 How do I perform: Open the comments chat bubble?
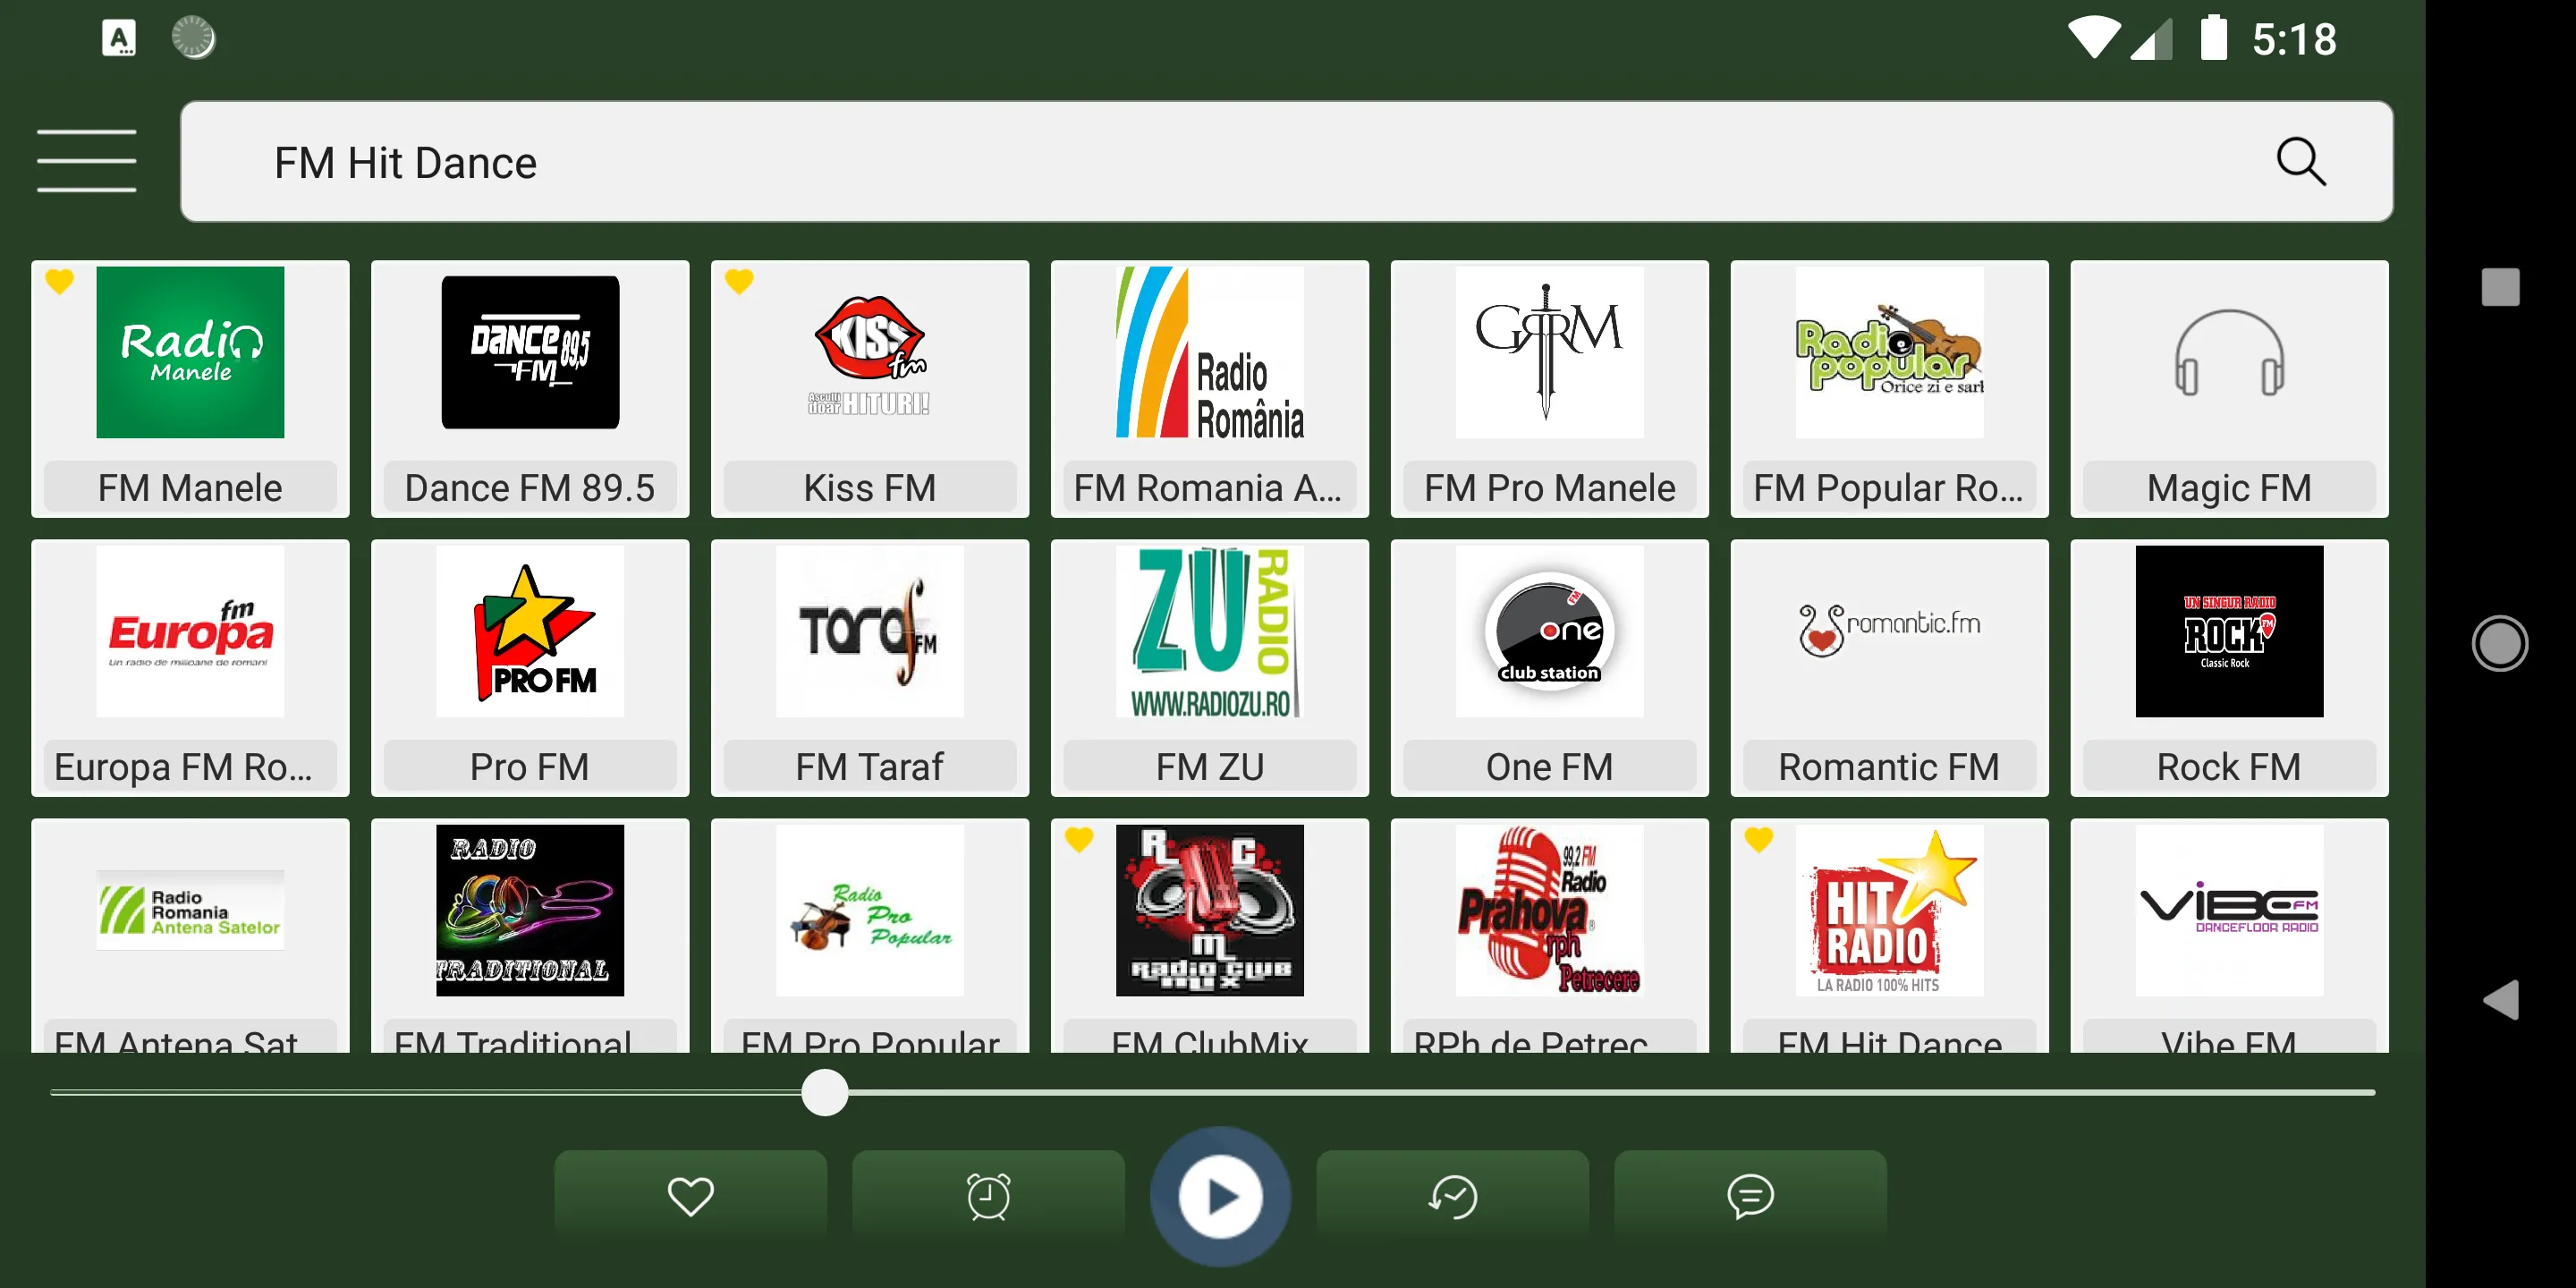(1750, 1196)
